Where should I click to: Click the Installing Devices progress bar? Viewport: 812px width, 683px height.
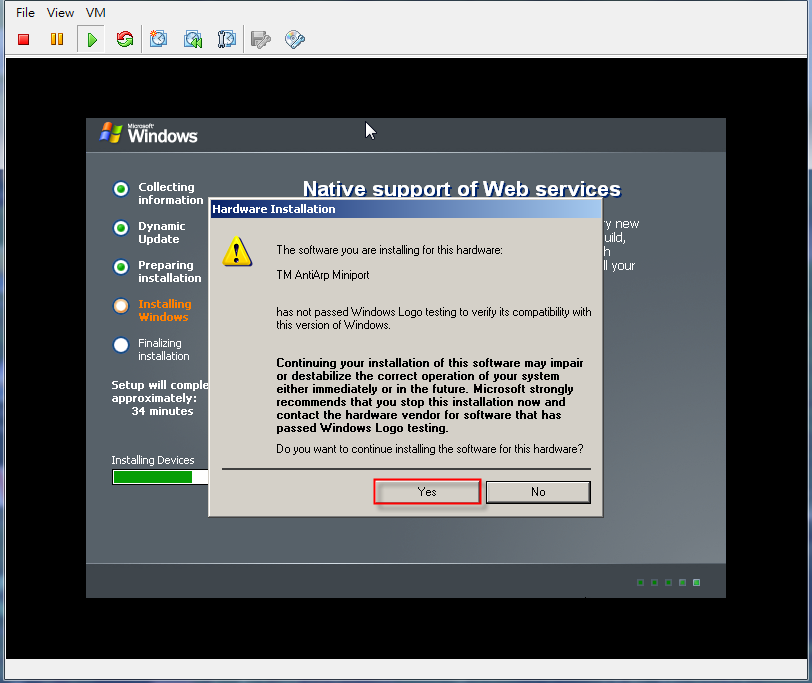158,477
